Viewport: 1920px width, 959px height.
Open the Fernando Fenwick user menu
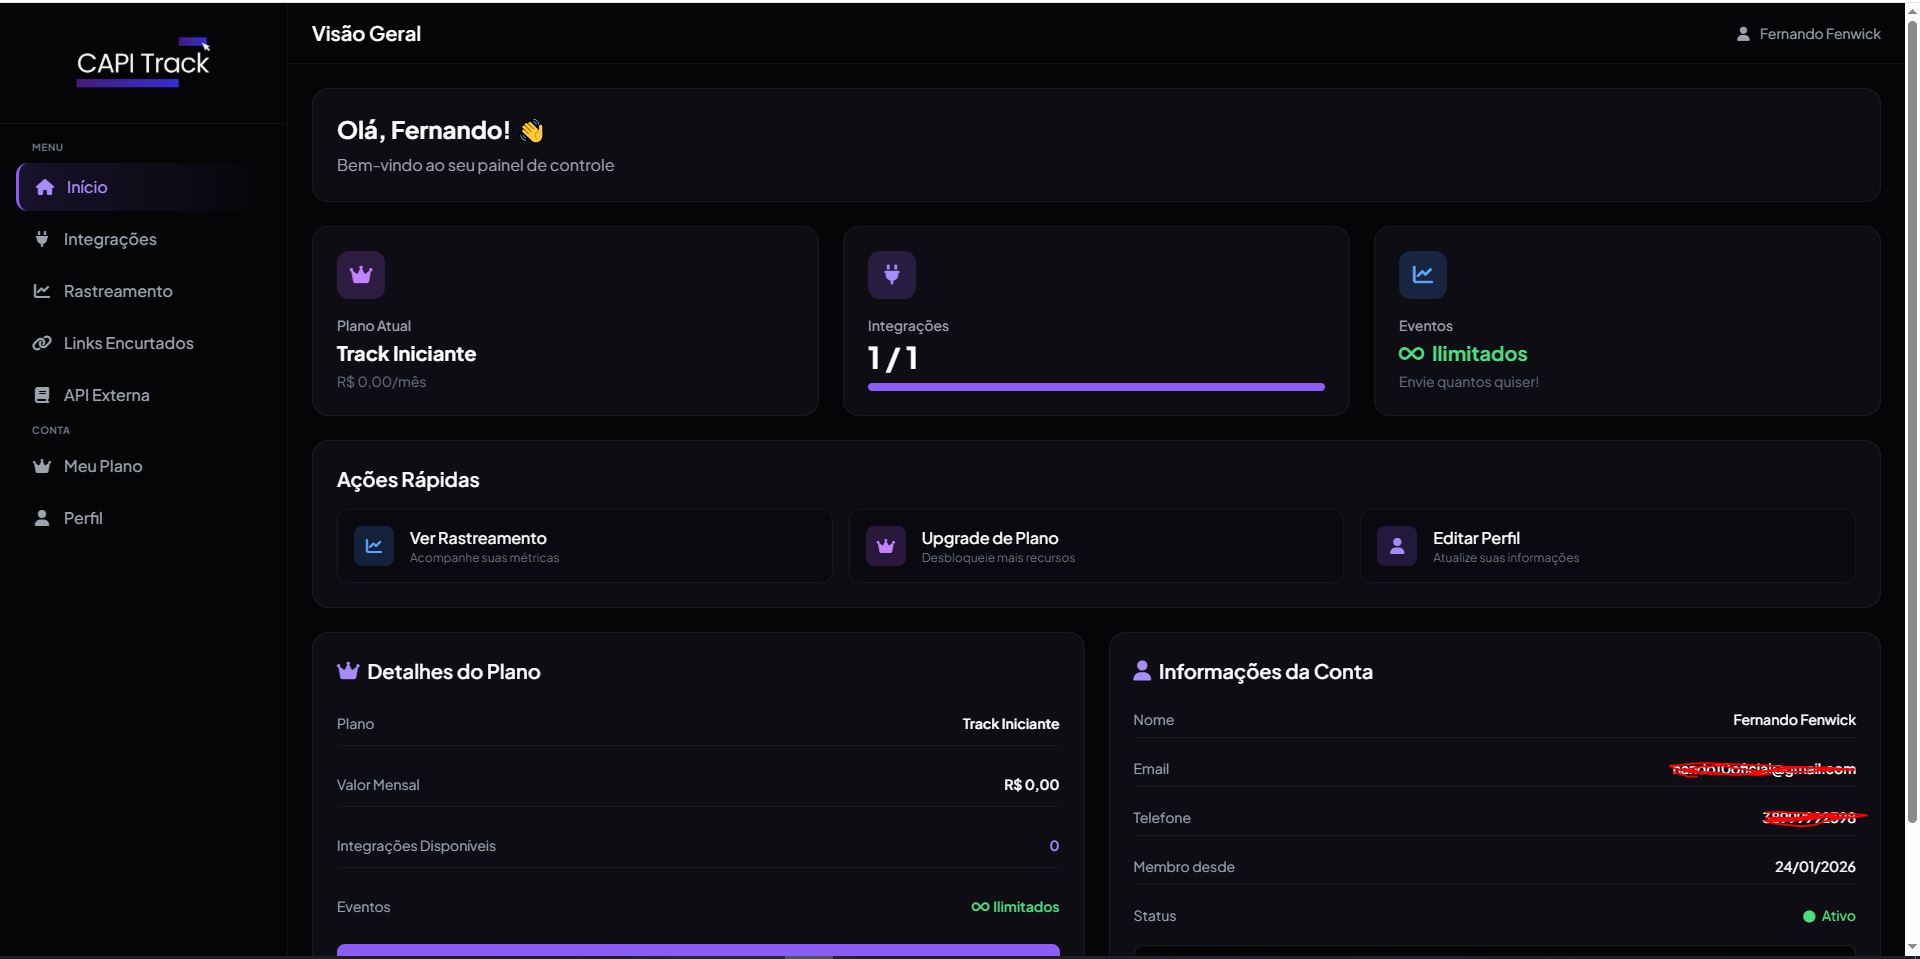tap(1808, 34)
